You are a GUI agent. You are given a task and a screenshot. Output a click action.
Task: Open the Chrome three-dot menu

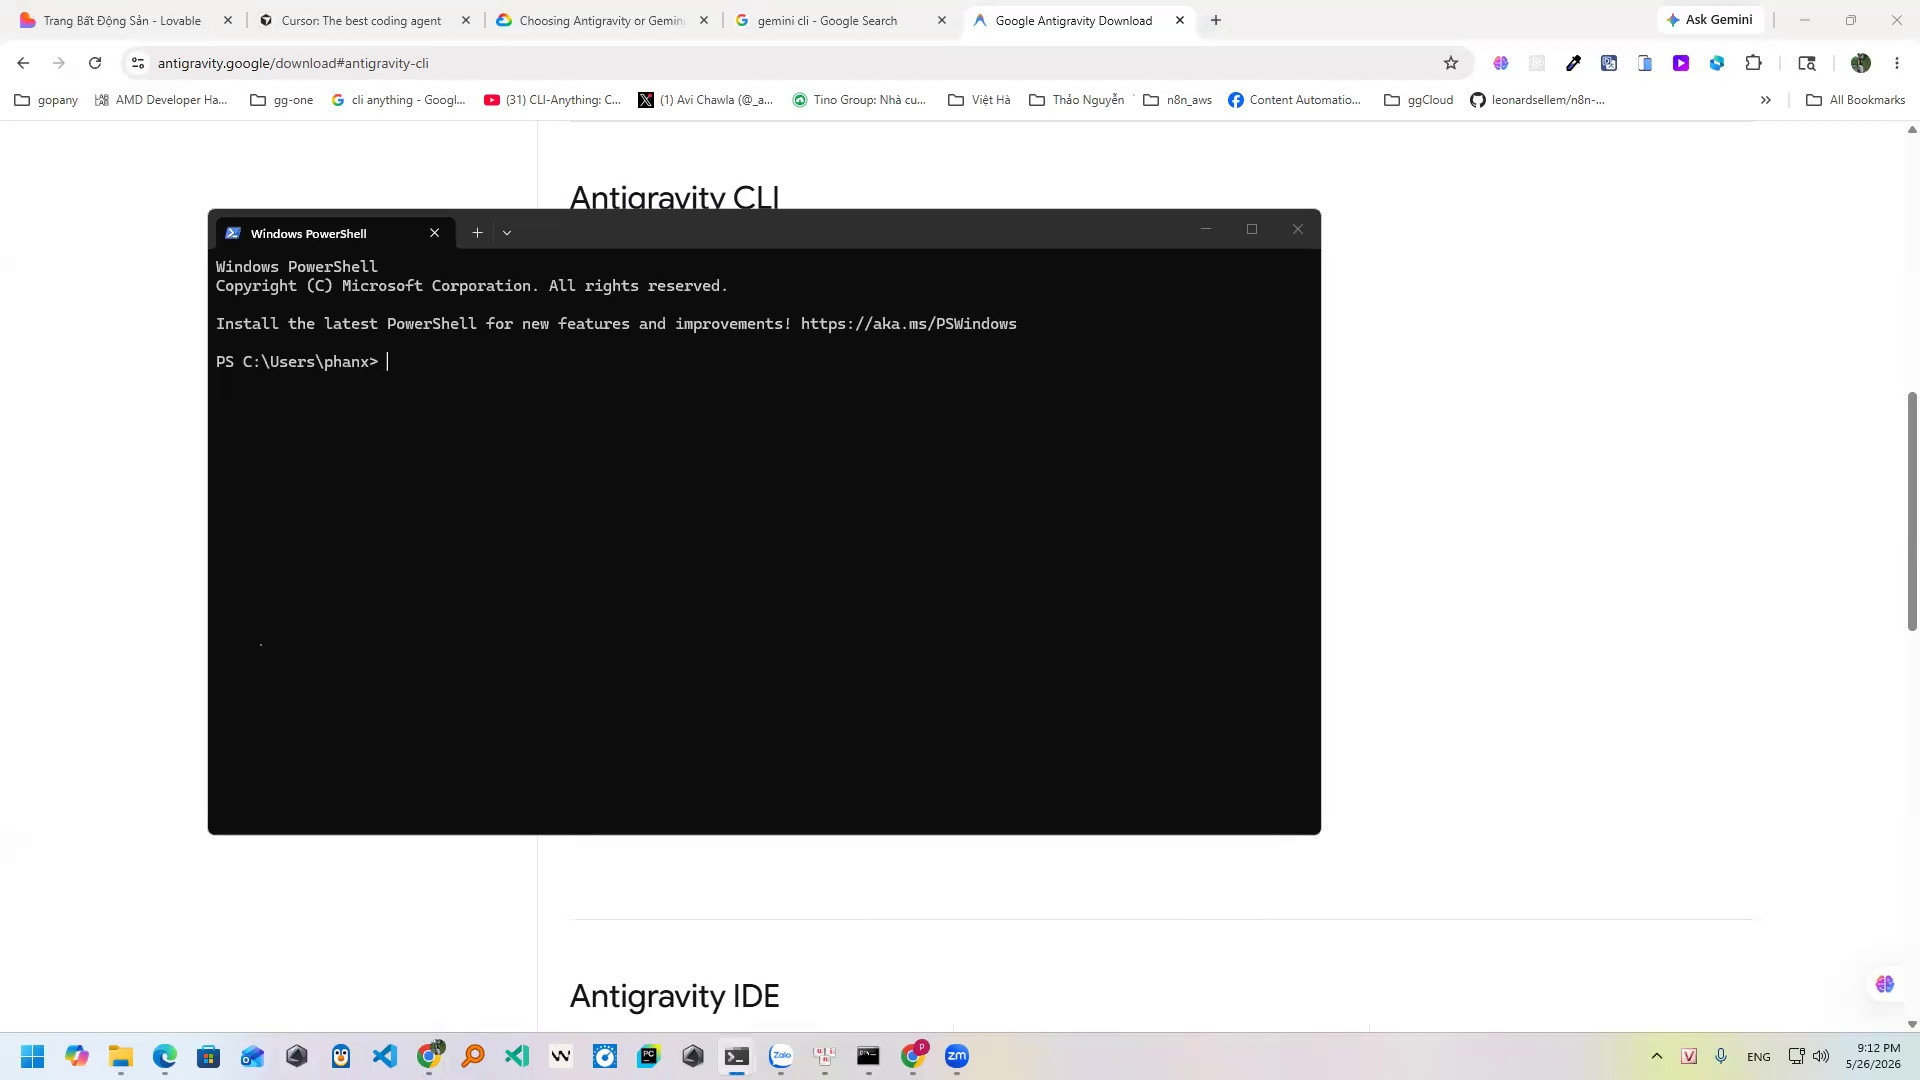pyautogui.click(x=1897, y=63)
